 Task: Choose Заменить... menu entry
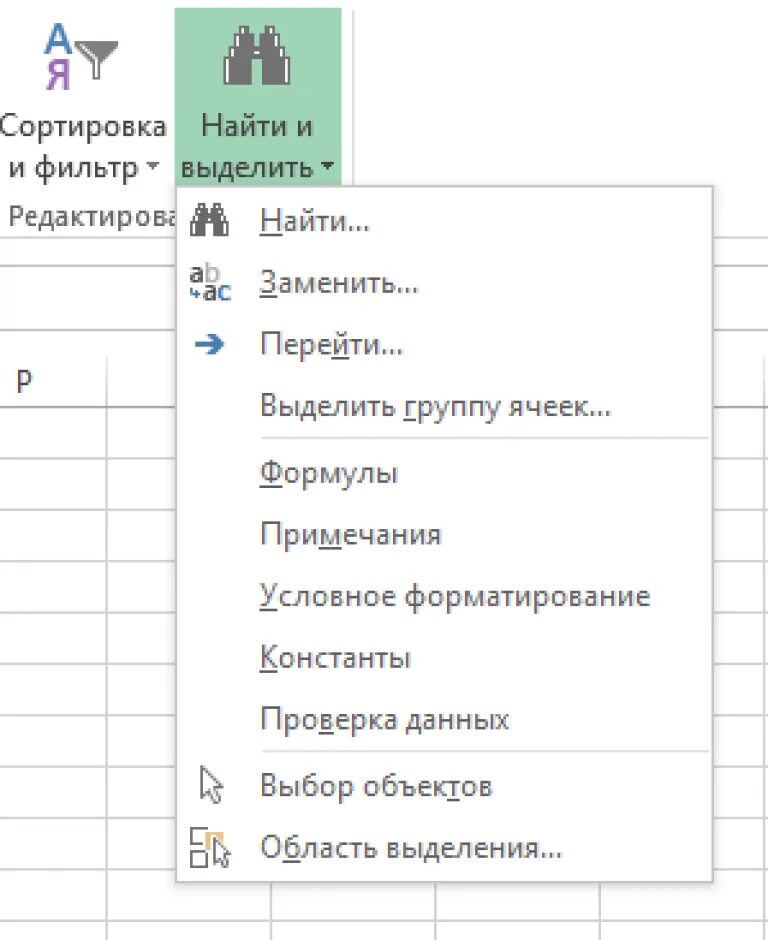coord(444,282)
